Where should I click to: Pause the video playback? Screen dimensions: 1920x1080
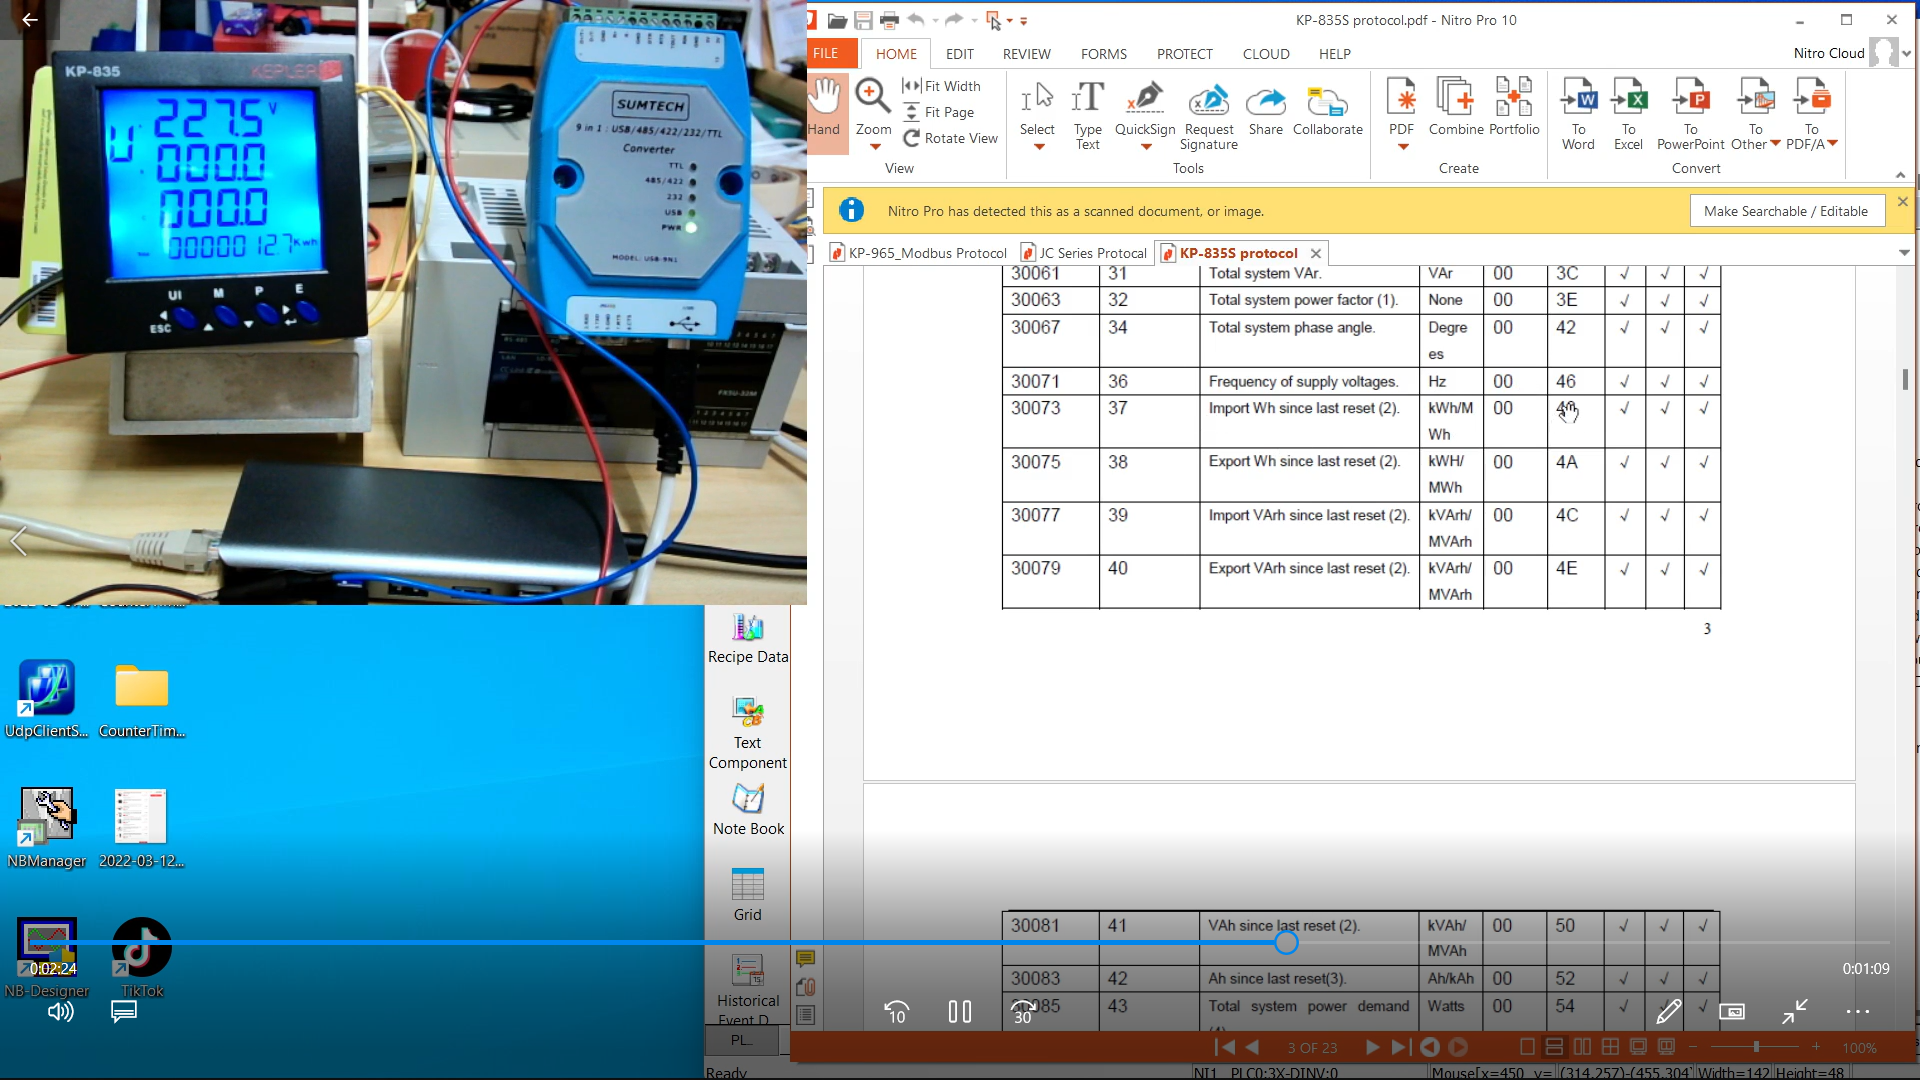(959, 1012)
